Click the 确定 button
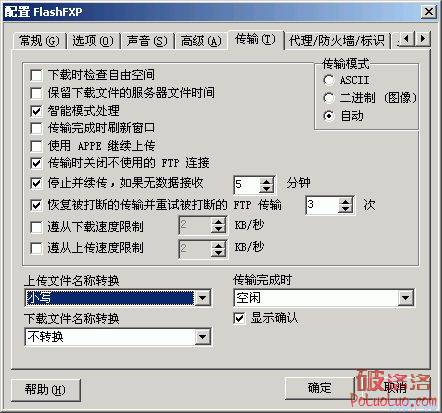442x413 pixels. coord(319,388)
